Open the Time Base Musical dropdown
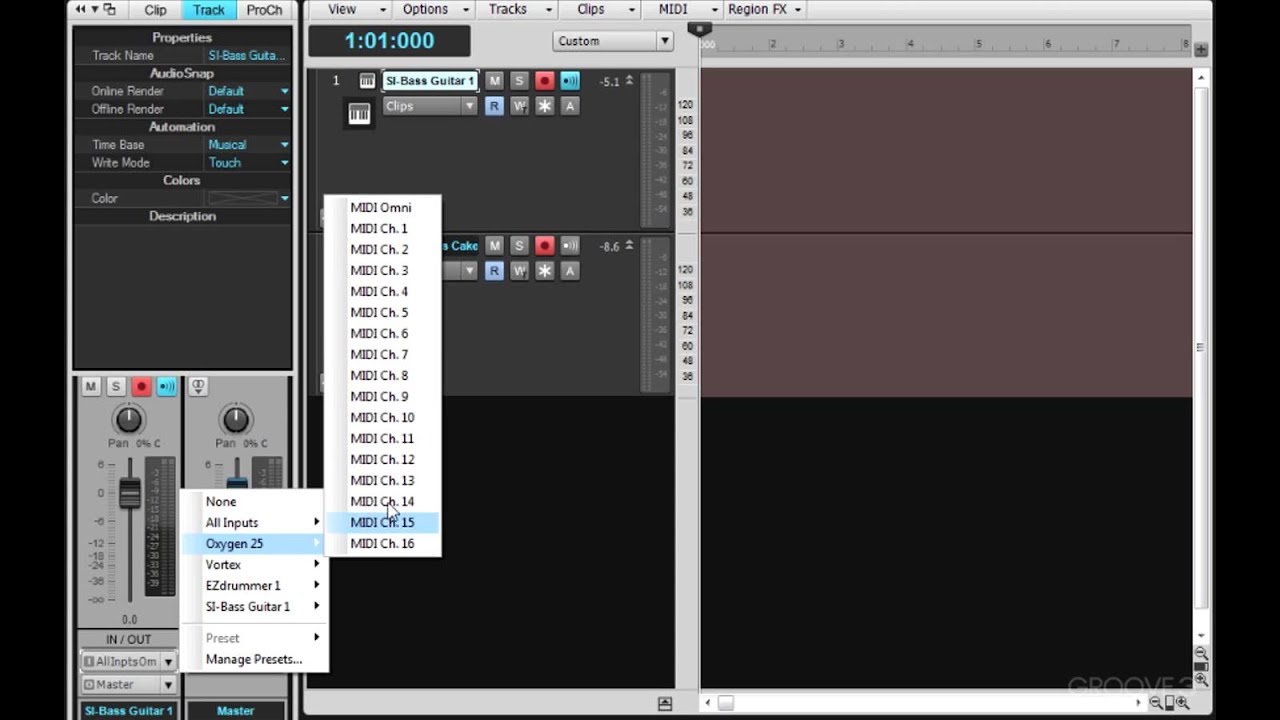The height and width of the screenshot is (720, 1280). [248, 145]
